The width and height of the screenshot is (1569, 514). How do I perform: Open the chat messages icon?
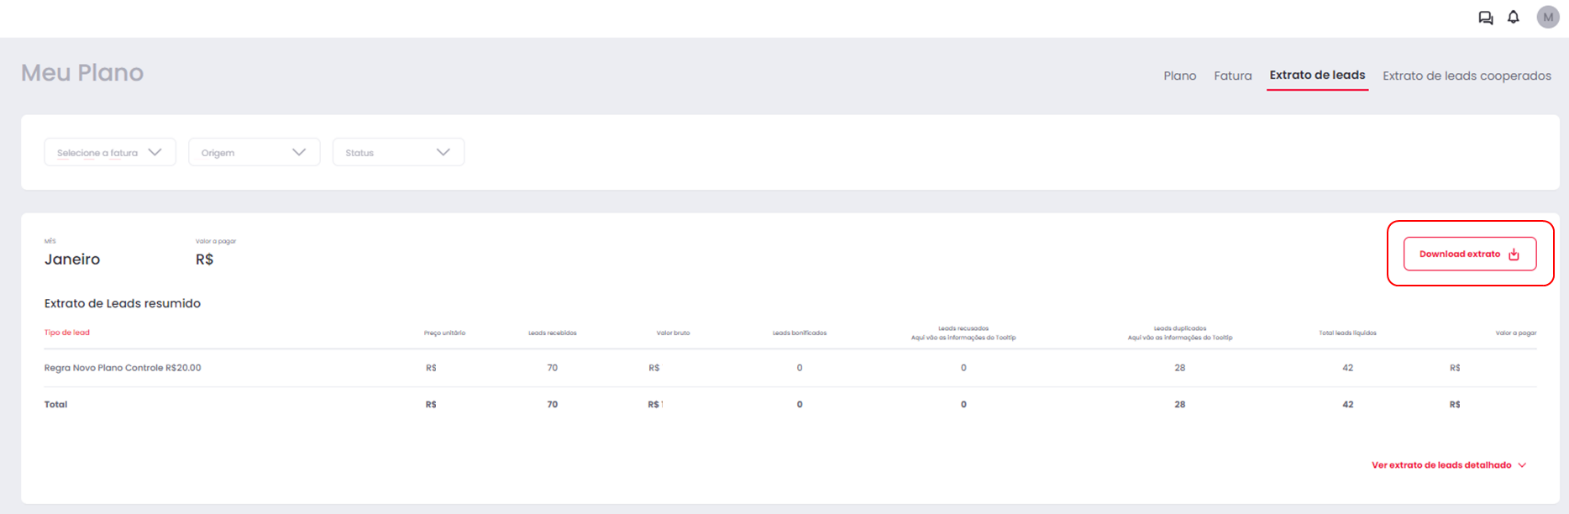pos(1486,17)
